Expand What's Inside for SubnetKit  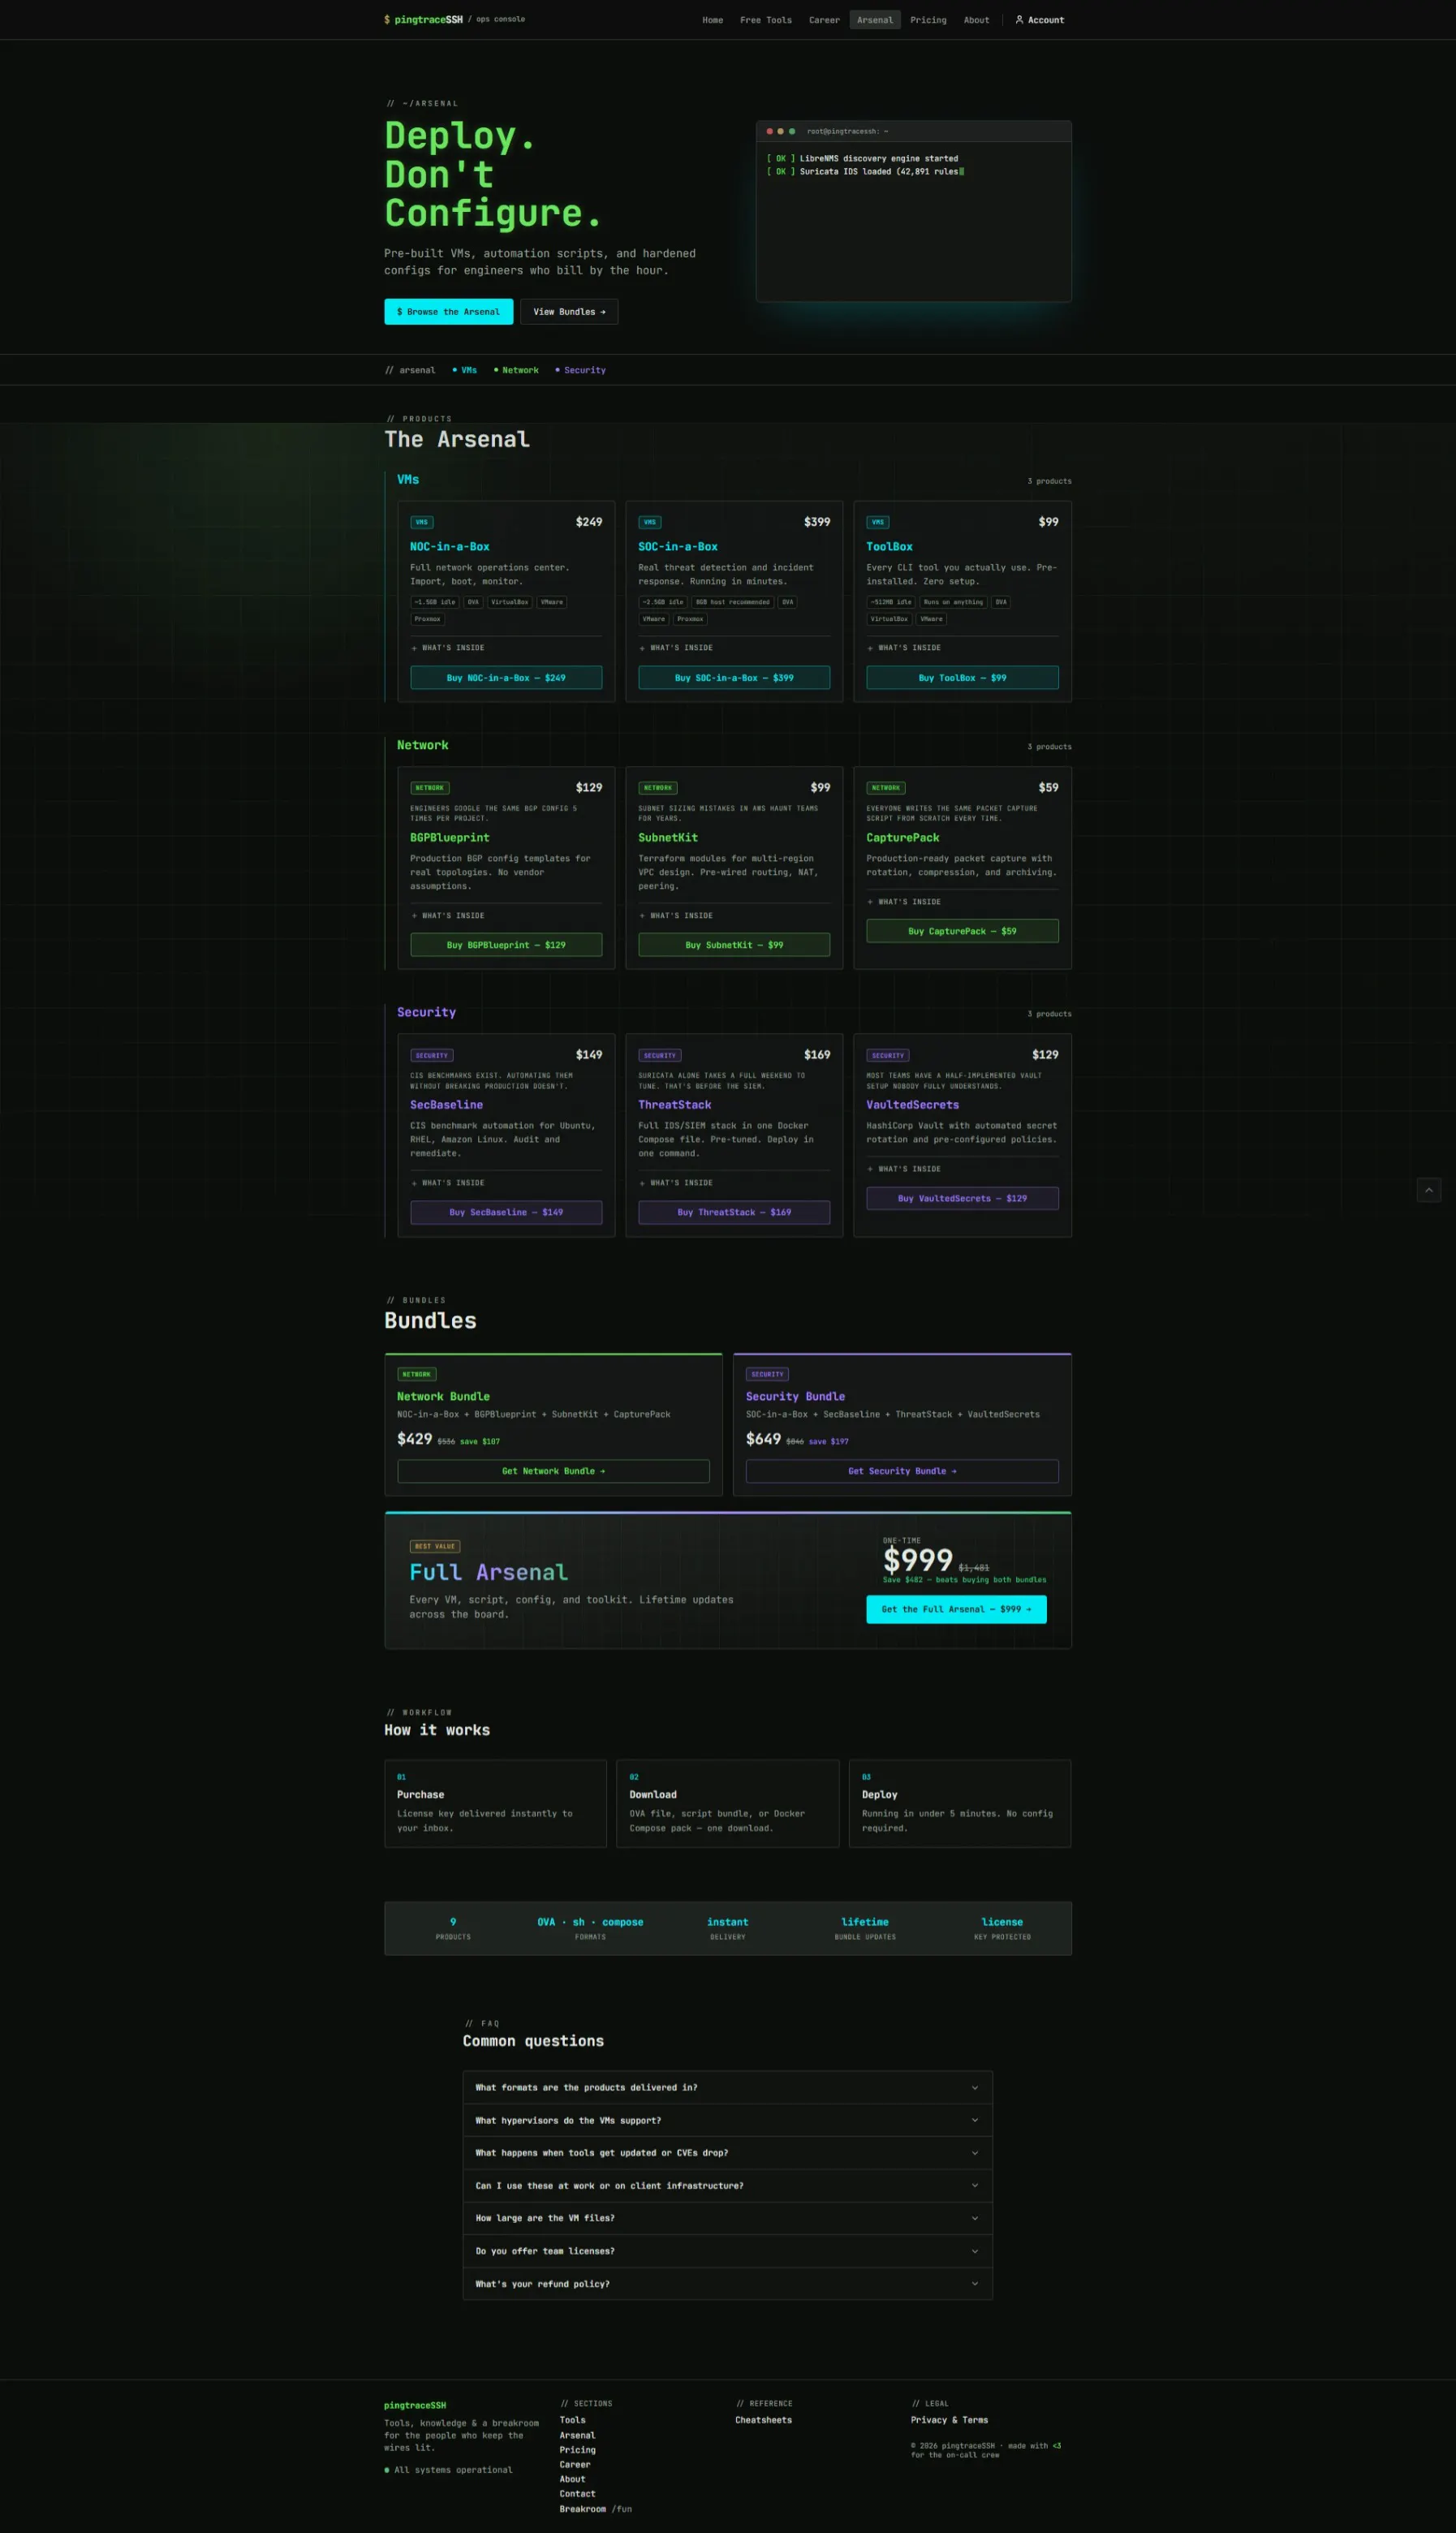(734, 916)
